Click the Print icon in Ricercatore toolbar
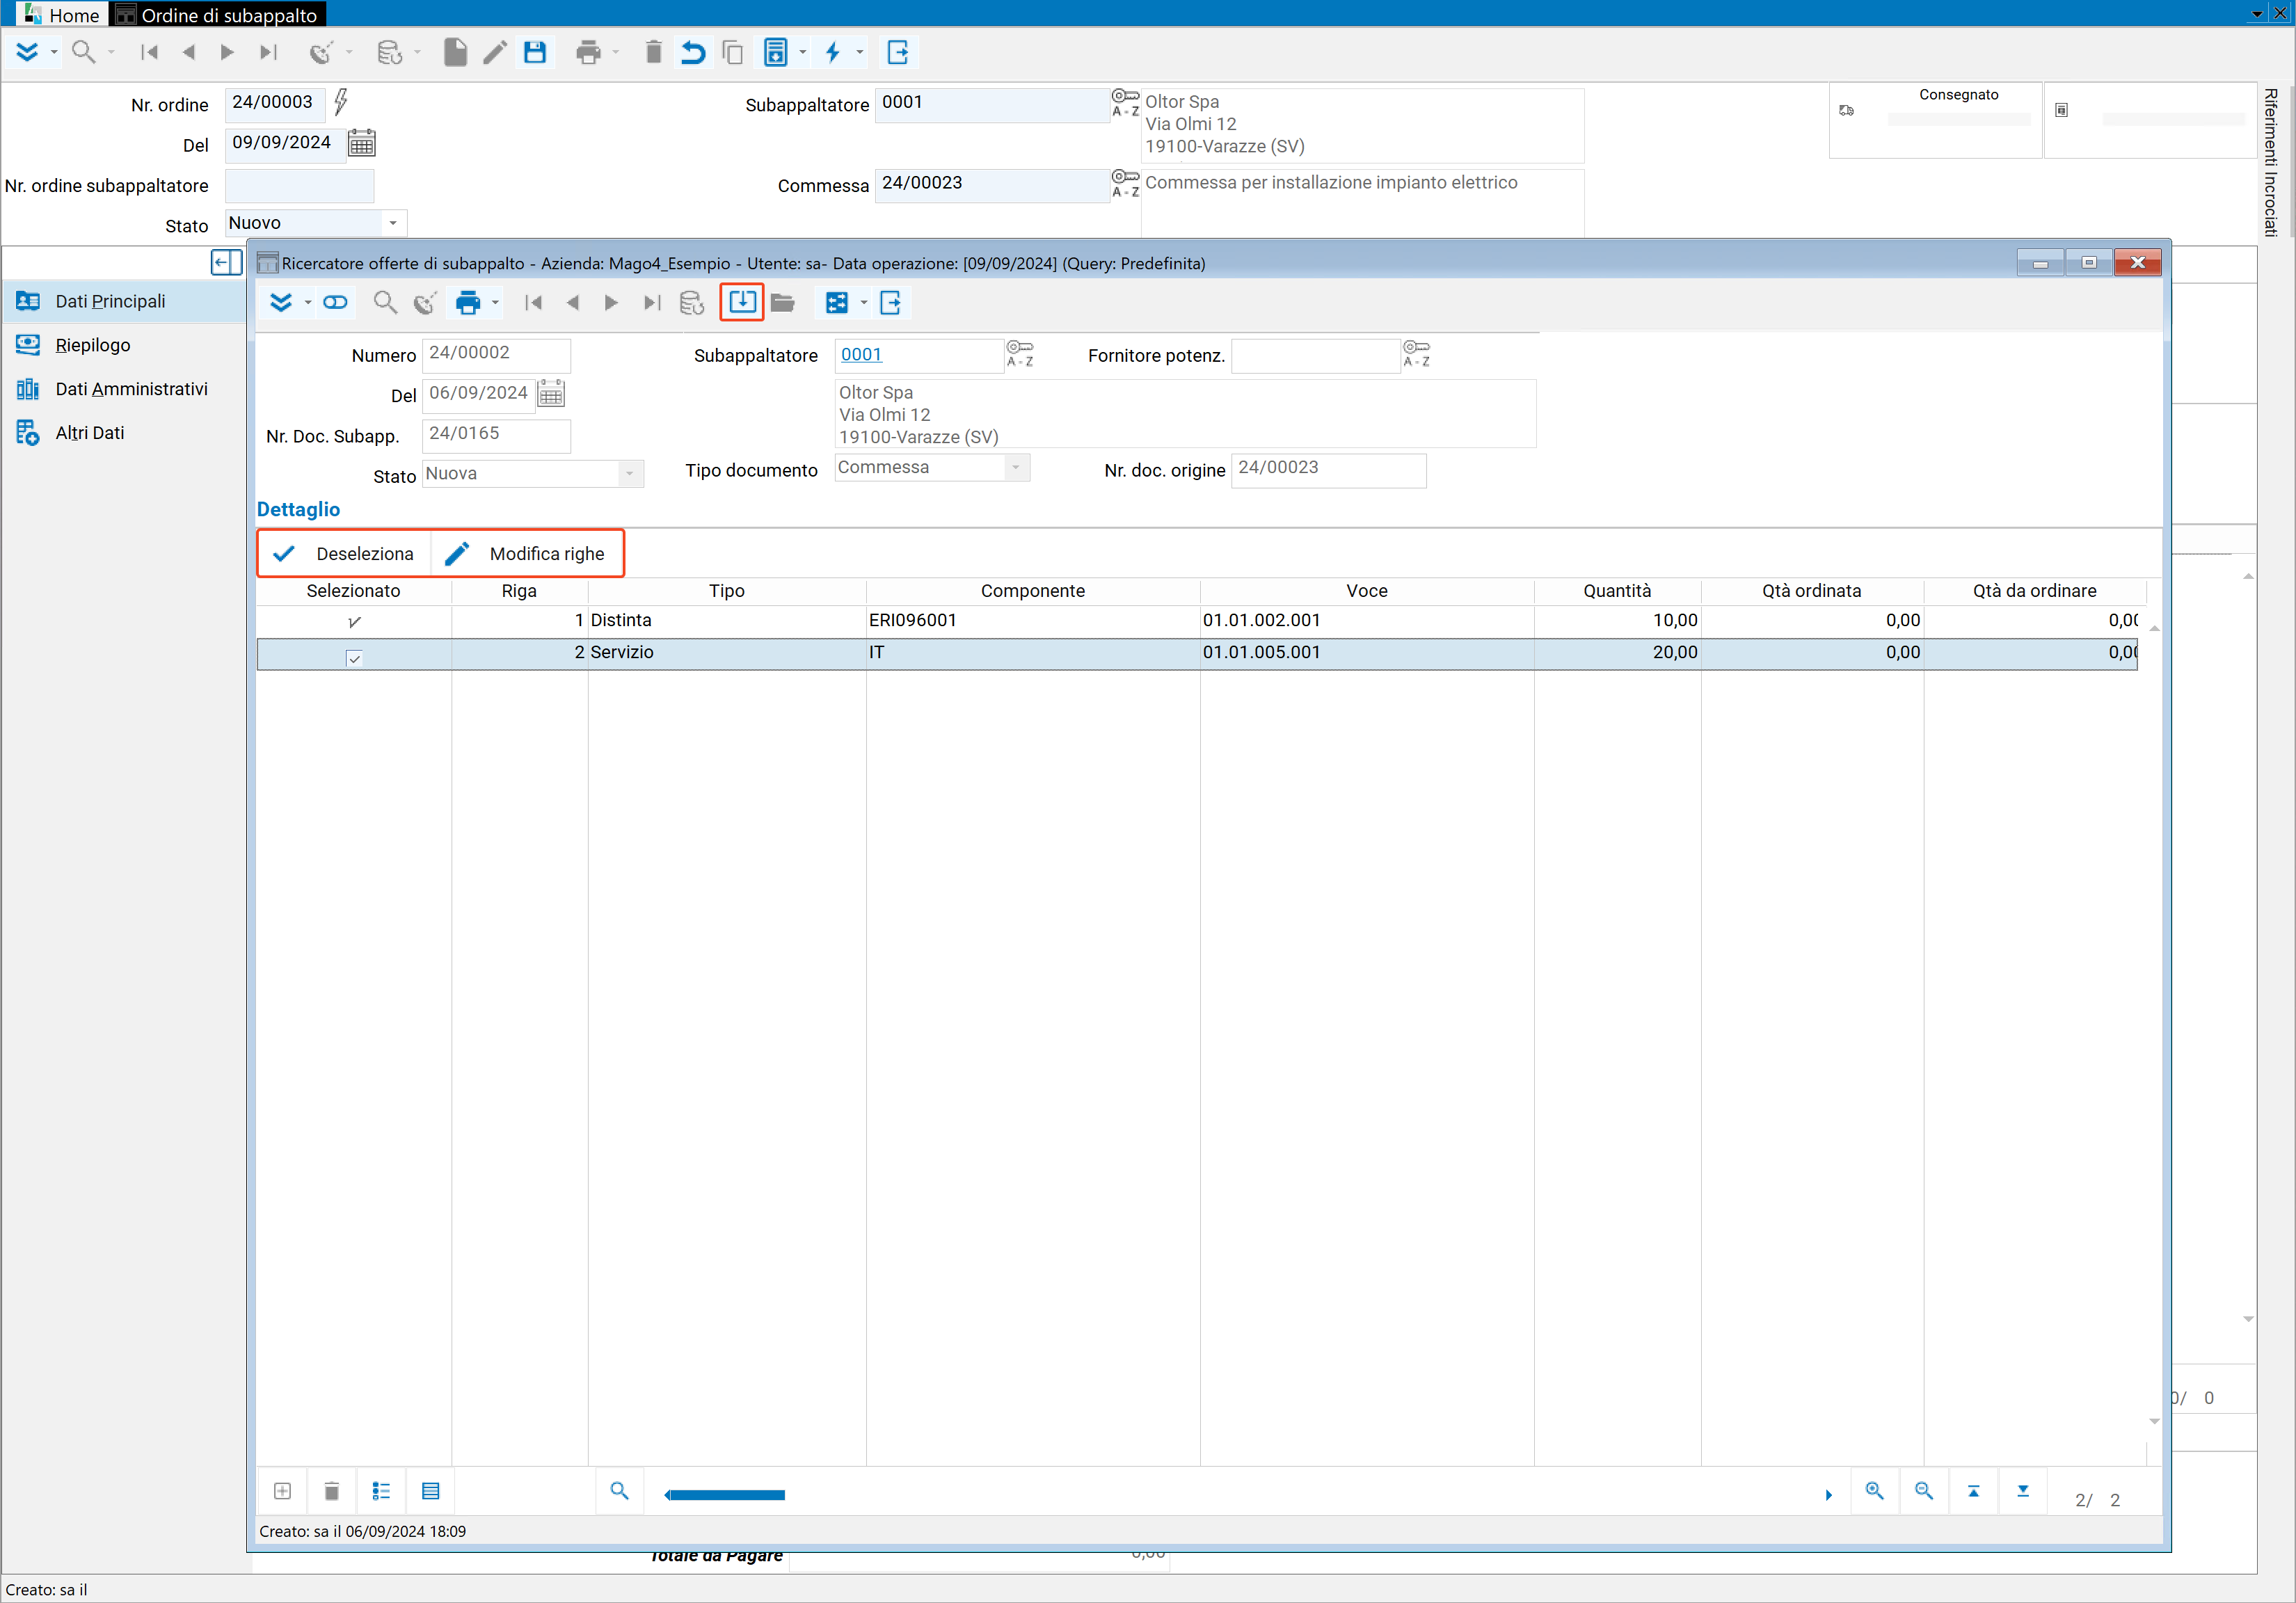 (468, 302)
